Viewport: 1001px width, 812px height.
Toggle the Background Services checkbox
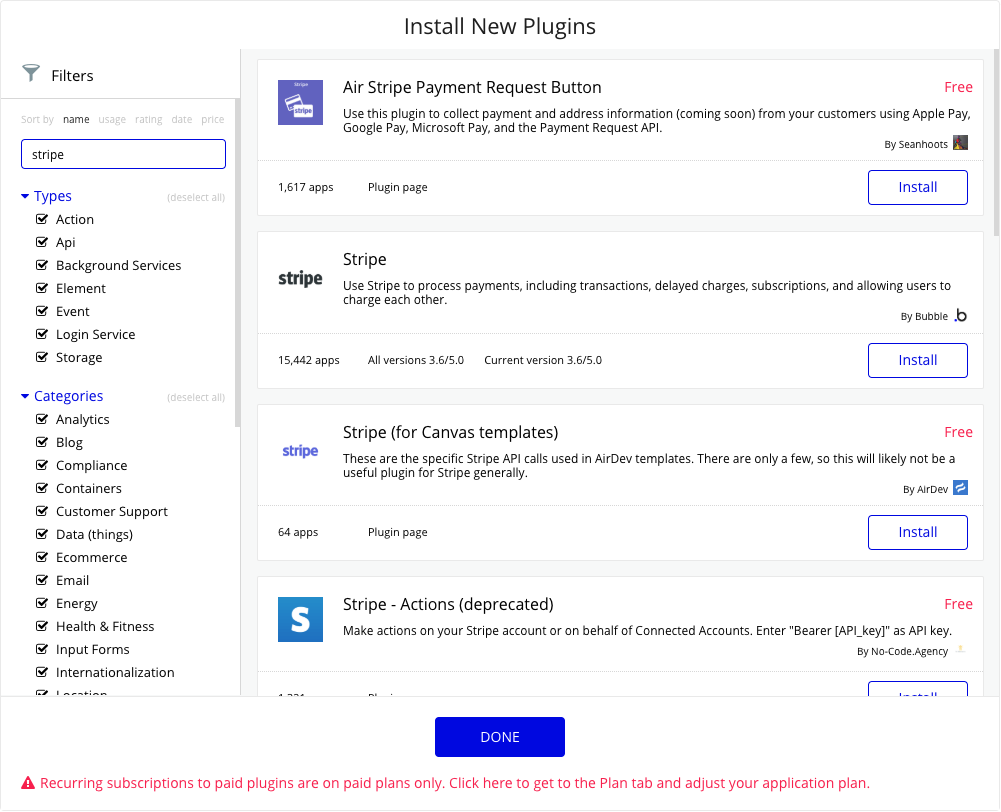coord(42,265)
